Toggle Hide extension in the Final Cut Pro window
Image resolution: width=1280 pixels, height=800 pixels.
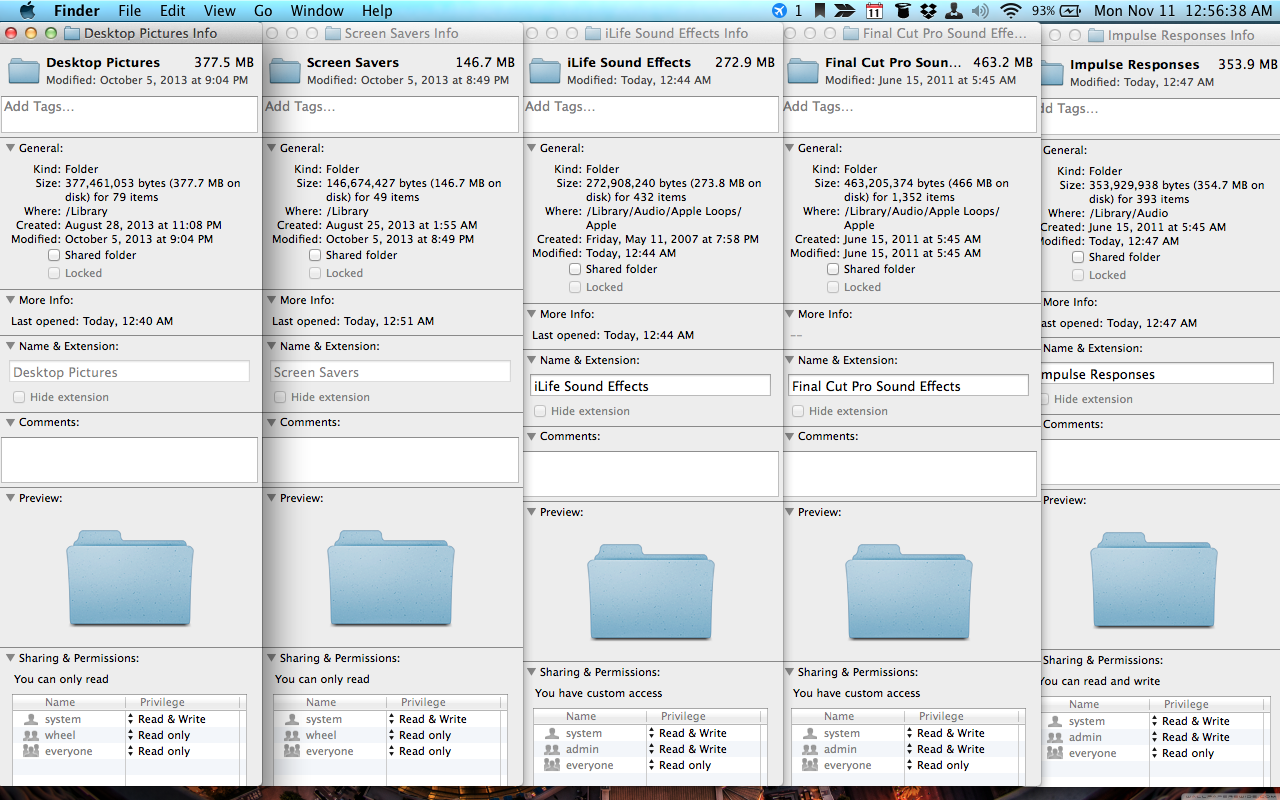(798, 411)
